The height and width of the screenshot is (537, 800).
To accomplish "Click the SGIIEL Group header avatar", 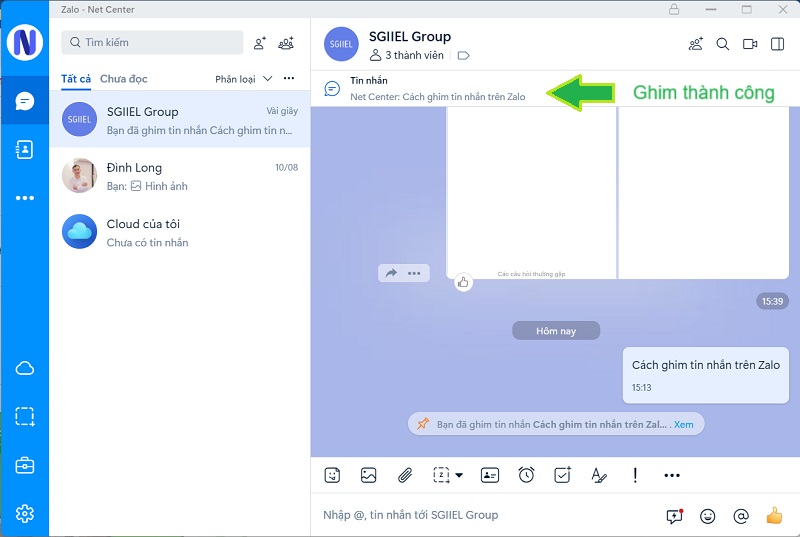I will [341, 44].
